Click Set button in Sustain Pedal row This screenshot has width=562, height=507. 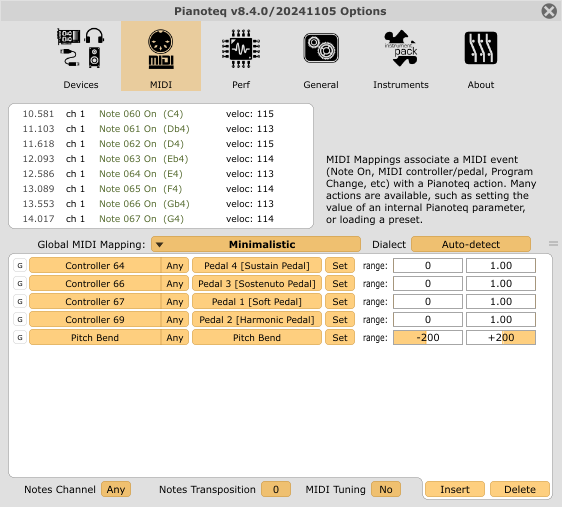340,266
